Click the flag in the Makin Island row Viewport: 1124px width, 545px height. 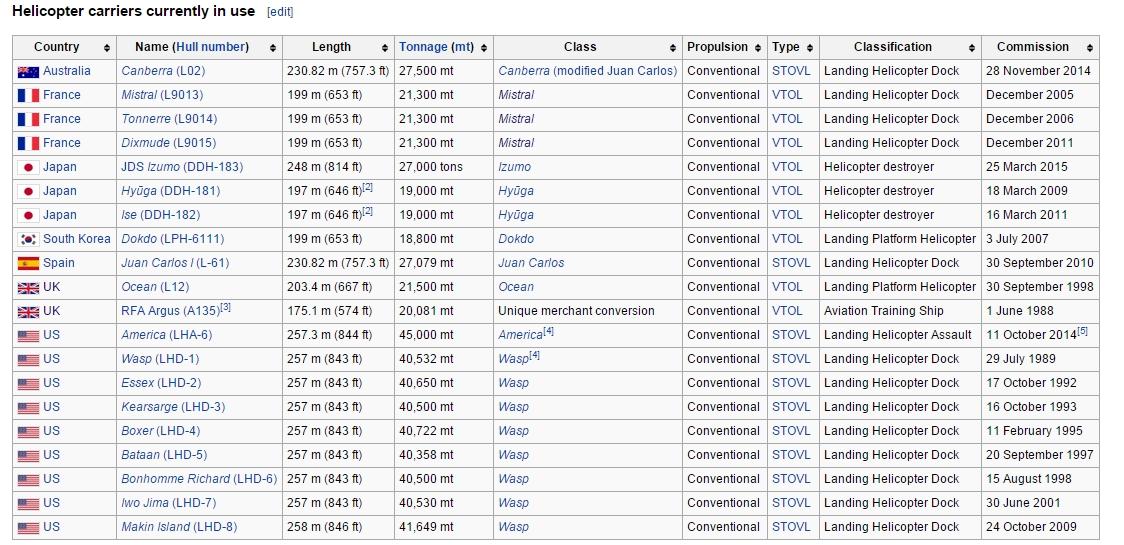[x=28, y=528]
